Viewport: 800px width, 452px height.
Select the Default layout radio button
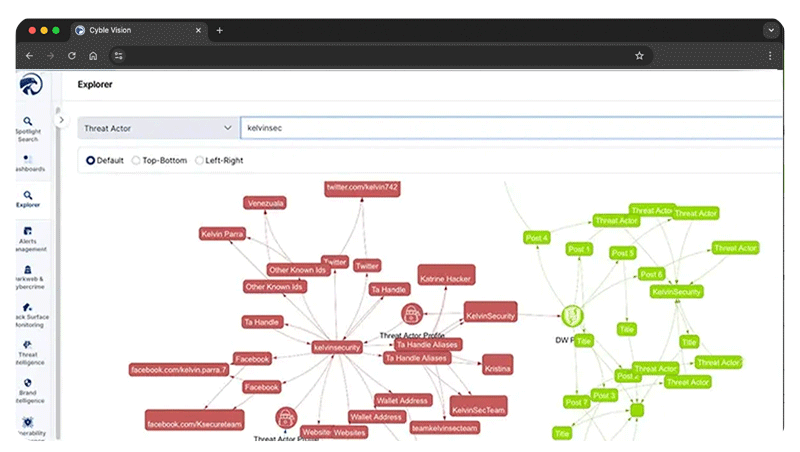91,160
